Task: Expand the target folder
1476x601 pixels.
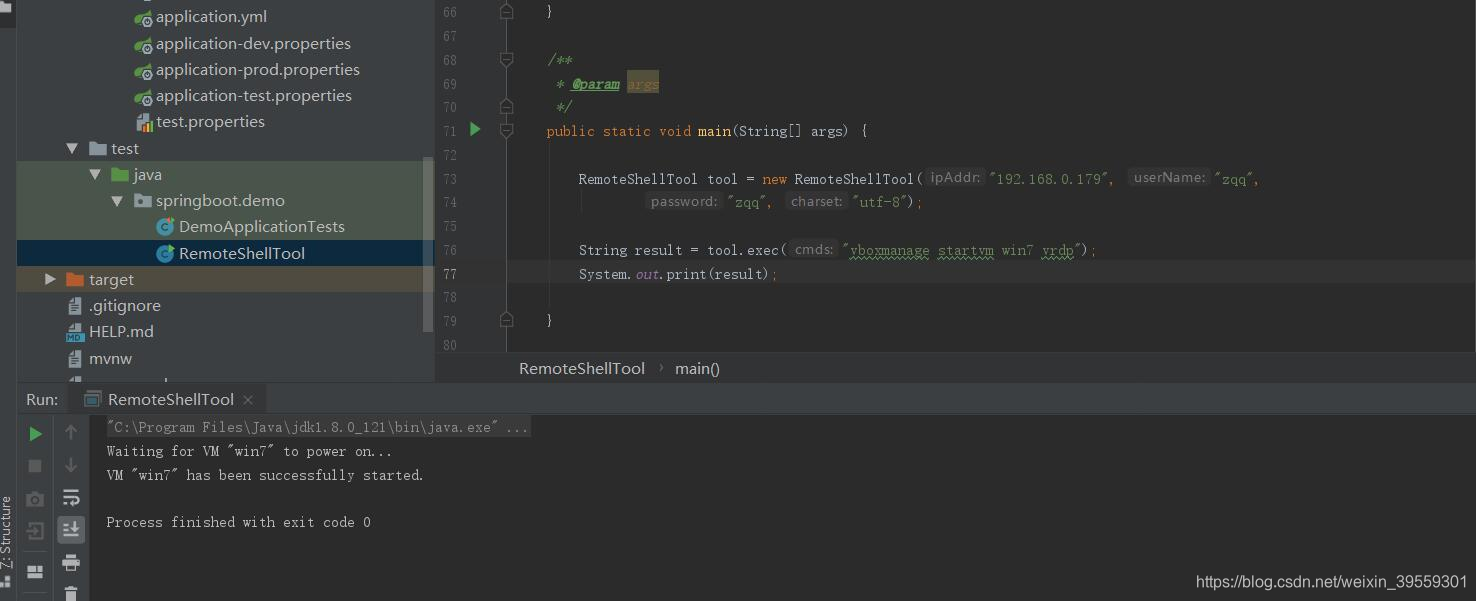Action: pyautogui.click(x=50, y=279)
